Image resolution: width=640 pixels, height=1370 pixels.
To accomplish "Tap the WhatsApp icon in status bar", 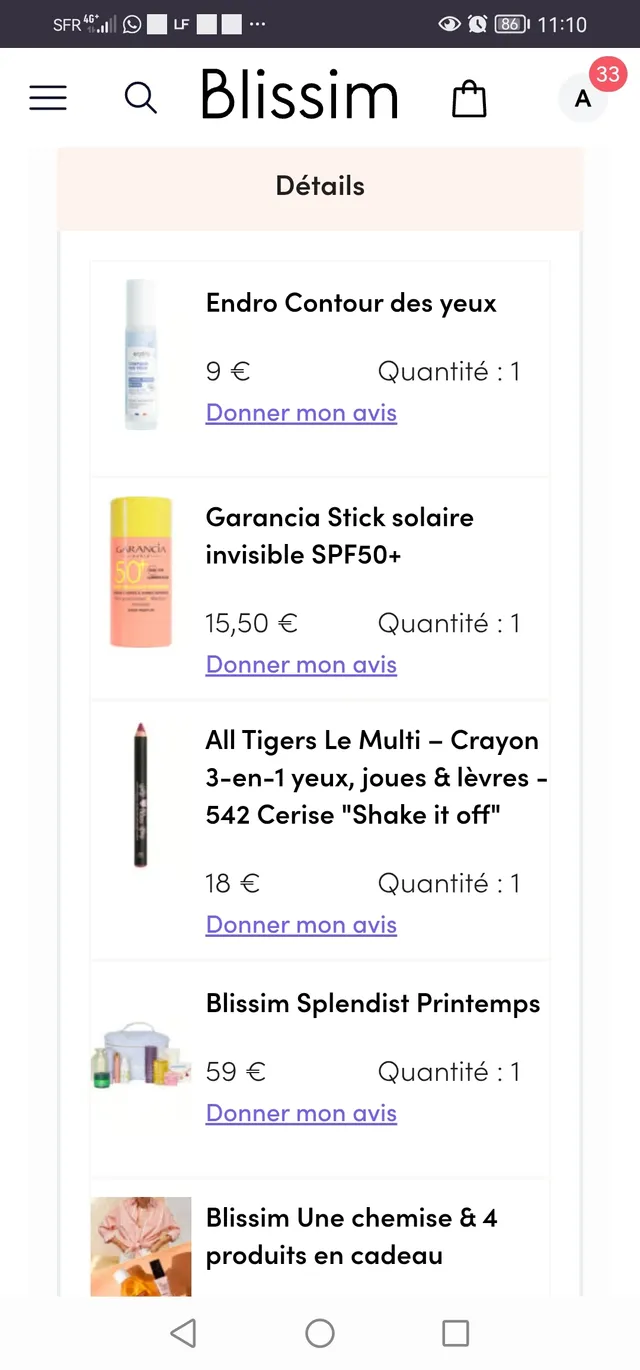I will click(131, 23).
